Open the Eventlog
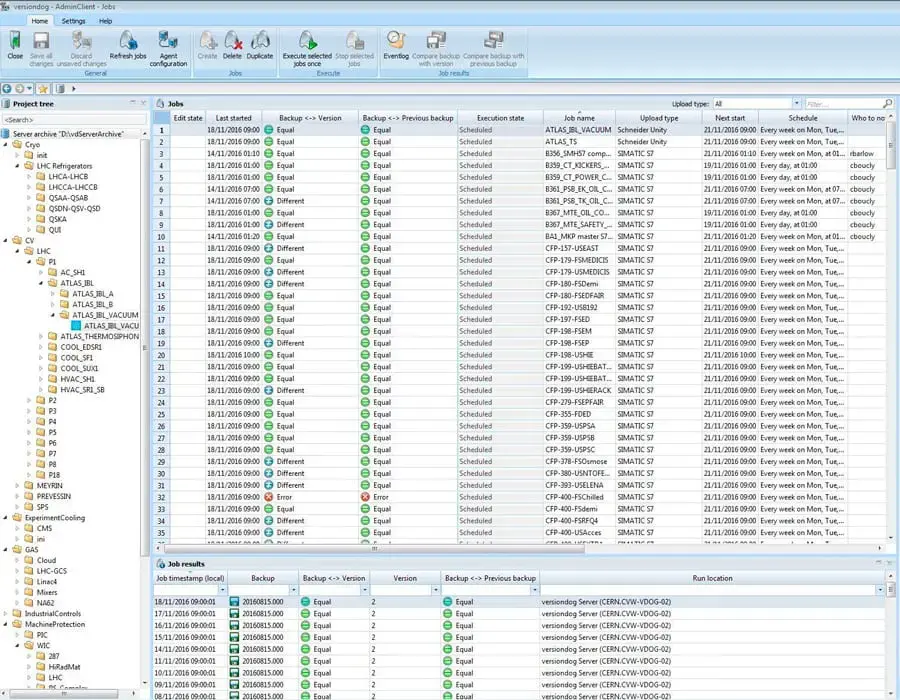This screenshot has height=700, width=900. coord(396,41)
